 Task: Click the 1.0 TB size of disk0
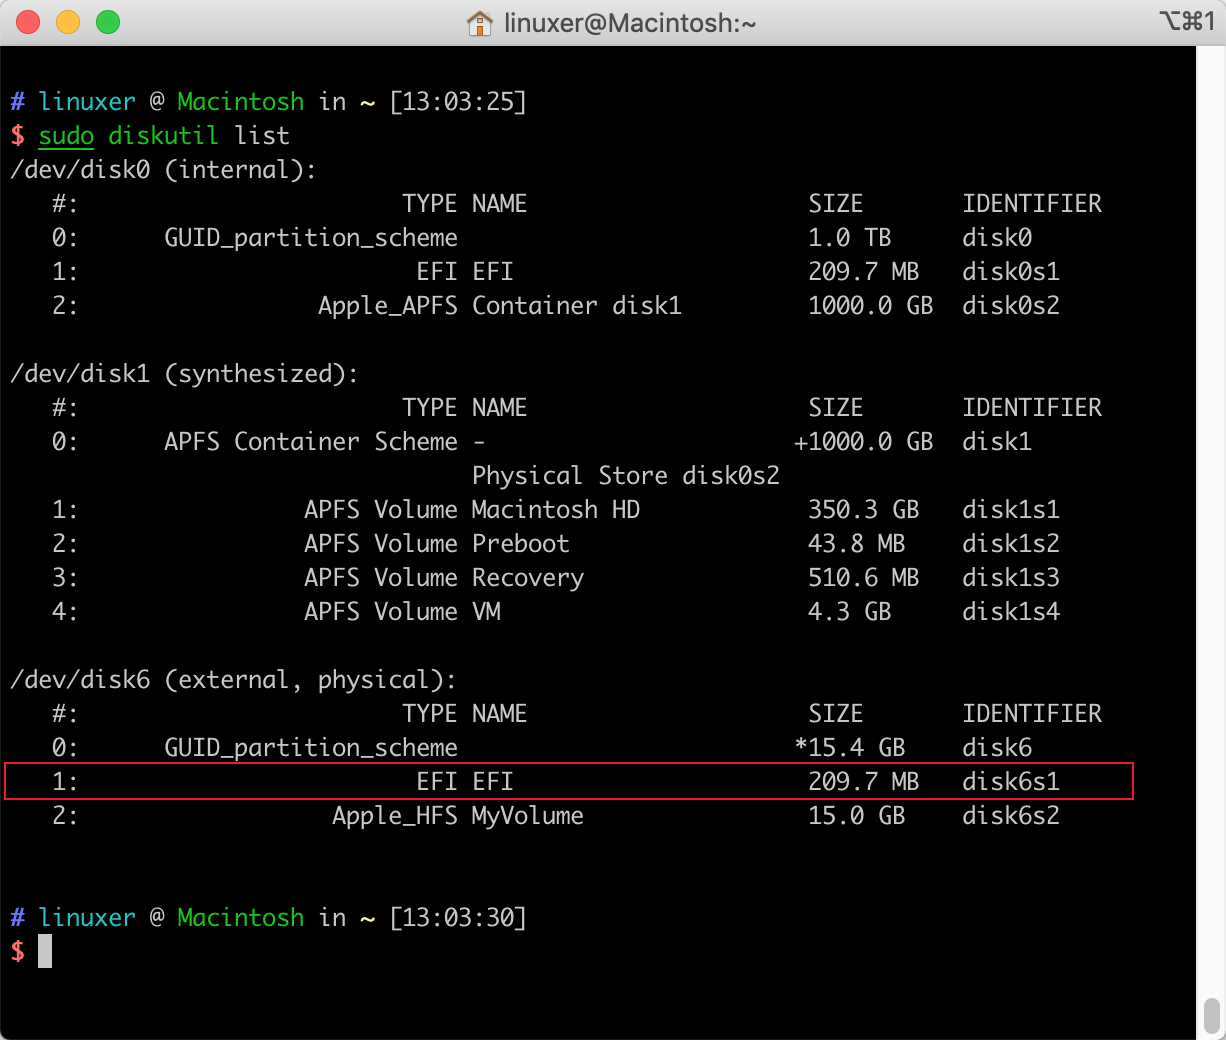pyautogui.click(x=849, y=238)
